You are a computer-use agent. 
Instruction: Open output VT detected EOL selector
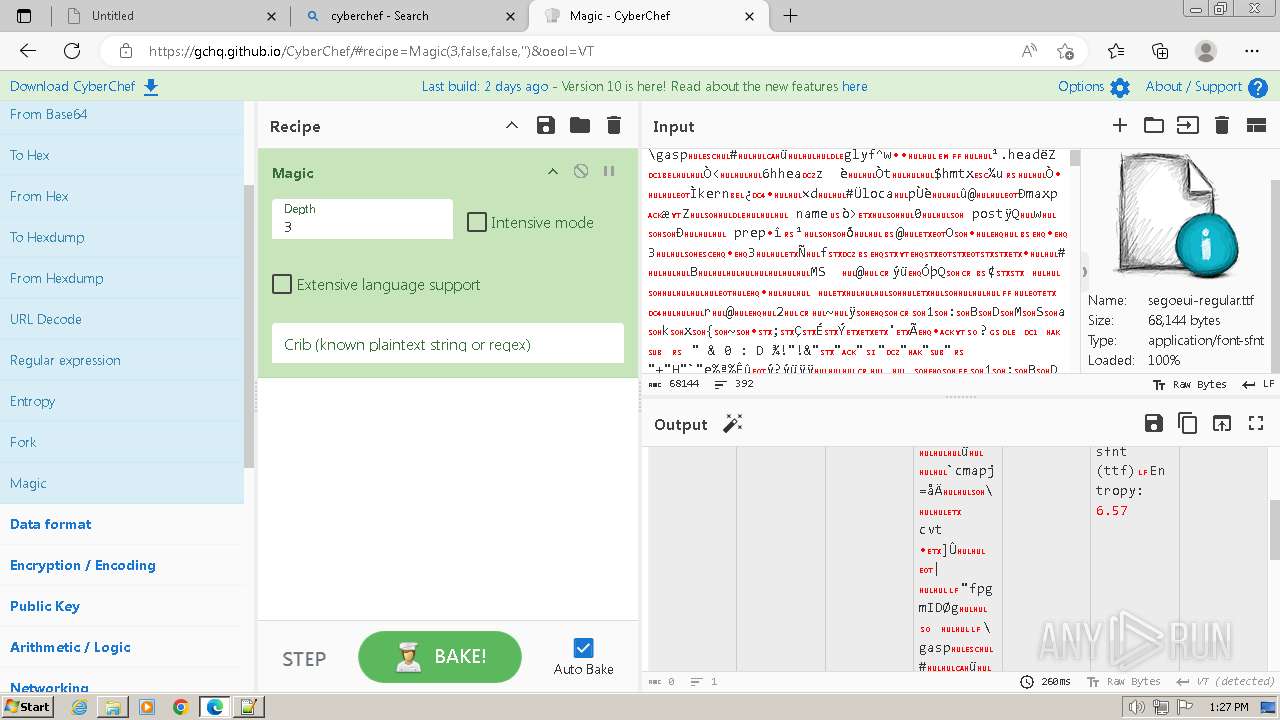(1226, 681)
